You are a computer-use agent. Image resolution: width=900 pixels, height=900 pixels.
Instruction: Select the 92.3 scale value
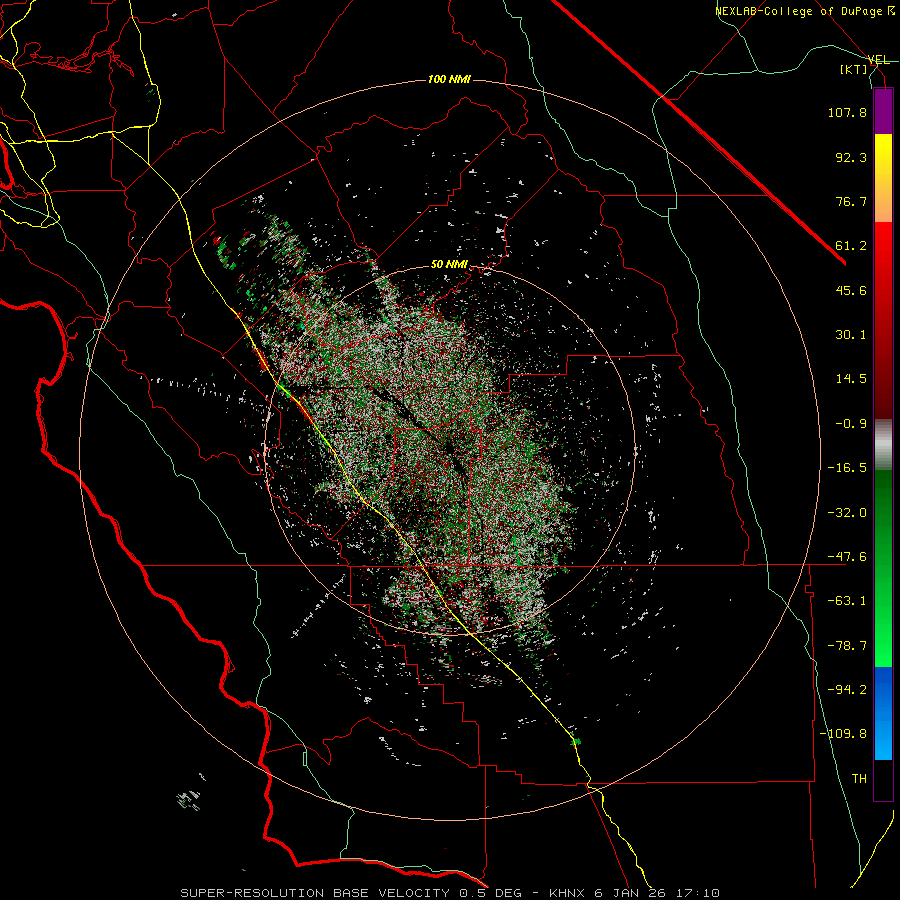851,157
